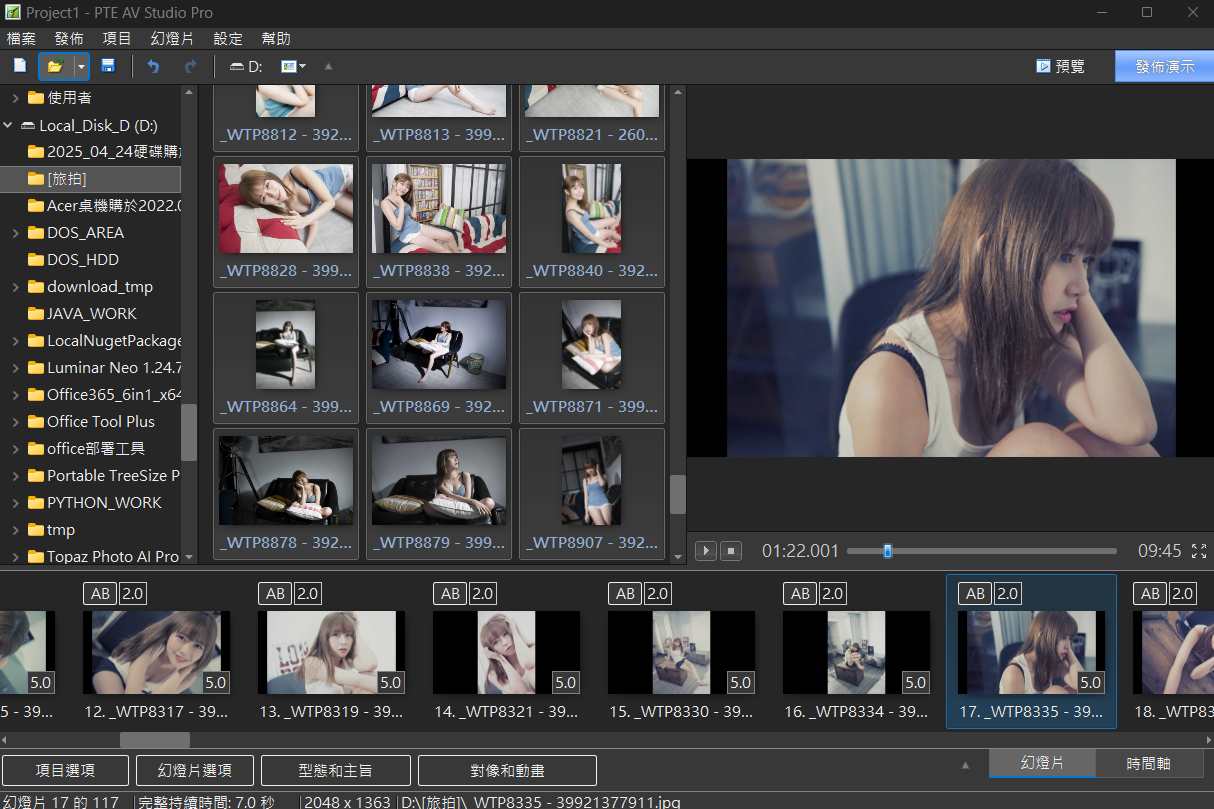Expand the PYTHON_WORK folder

coord(15,502)
